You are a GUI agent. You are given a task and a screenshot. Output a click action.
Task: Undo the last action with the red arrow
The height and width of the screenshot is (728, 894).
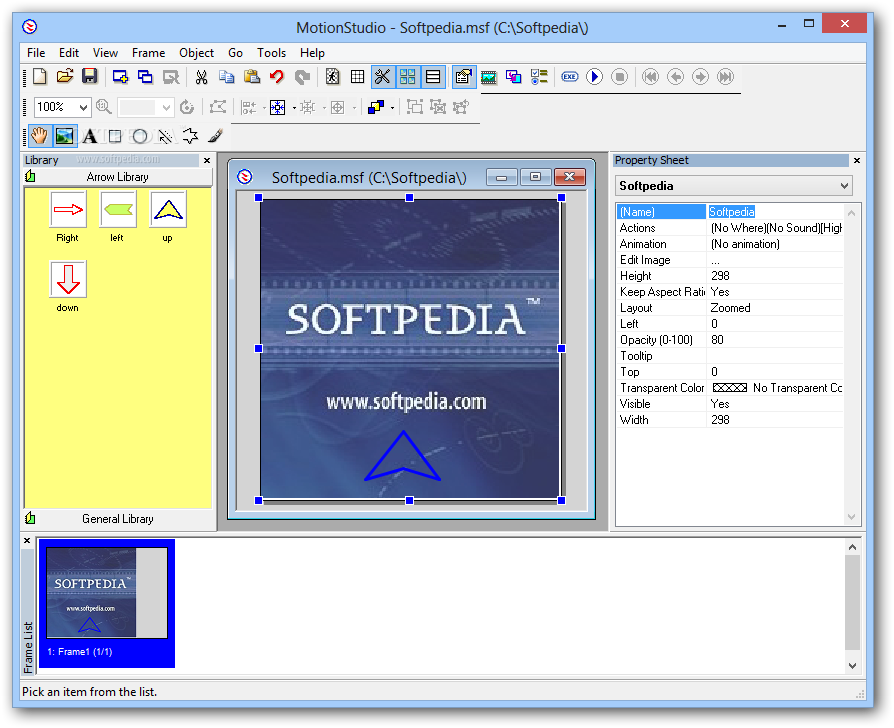277,76
